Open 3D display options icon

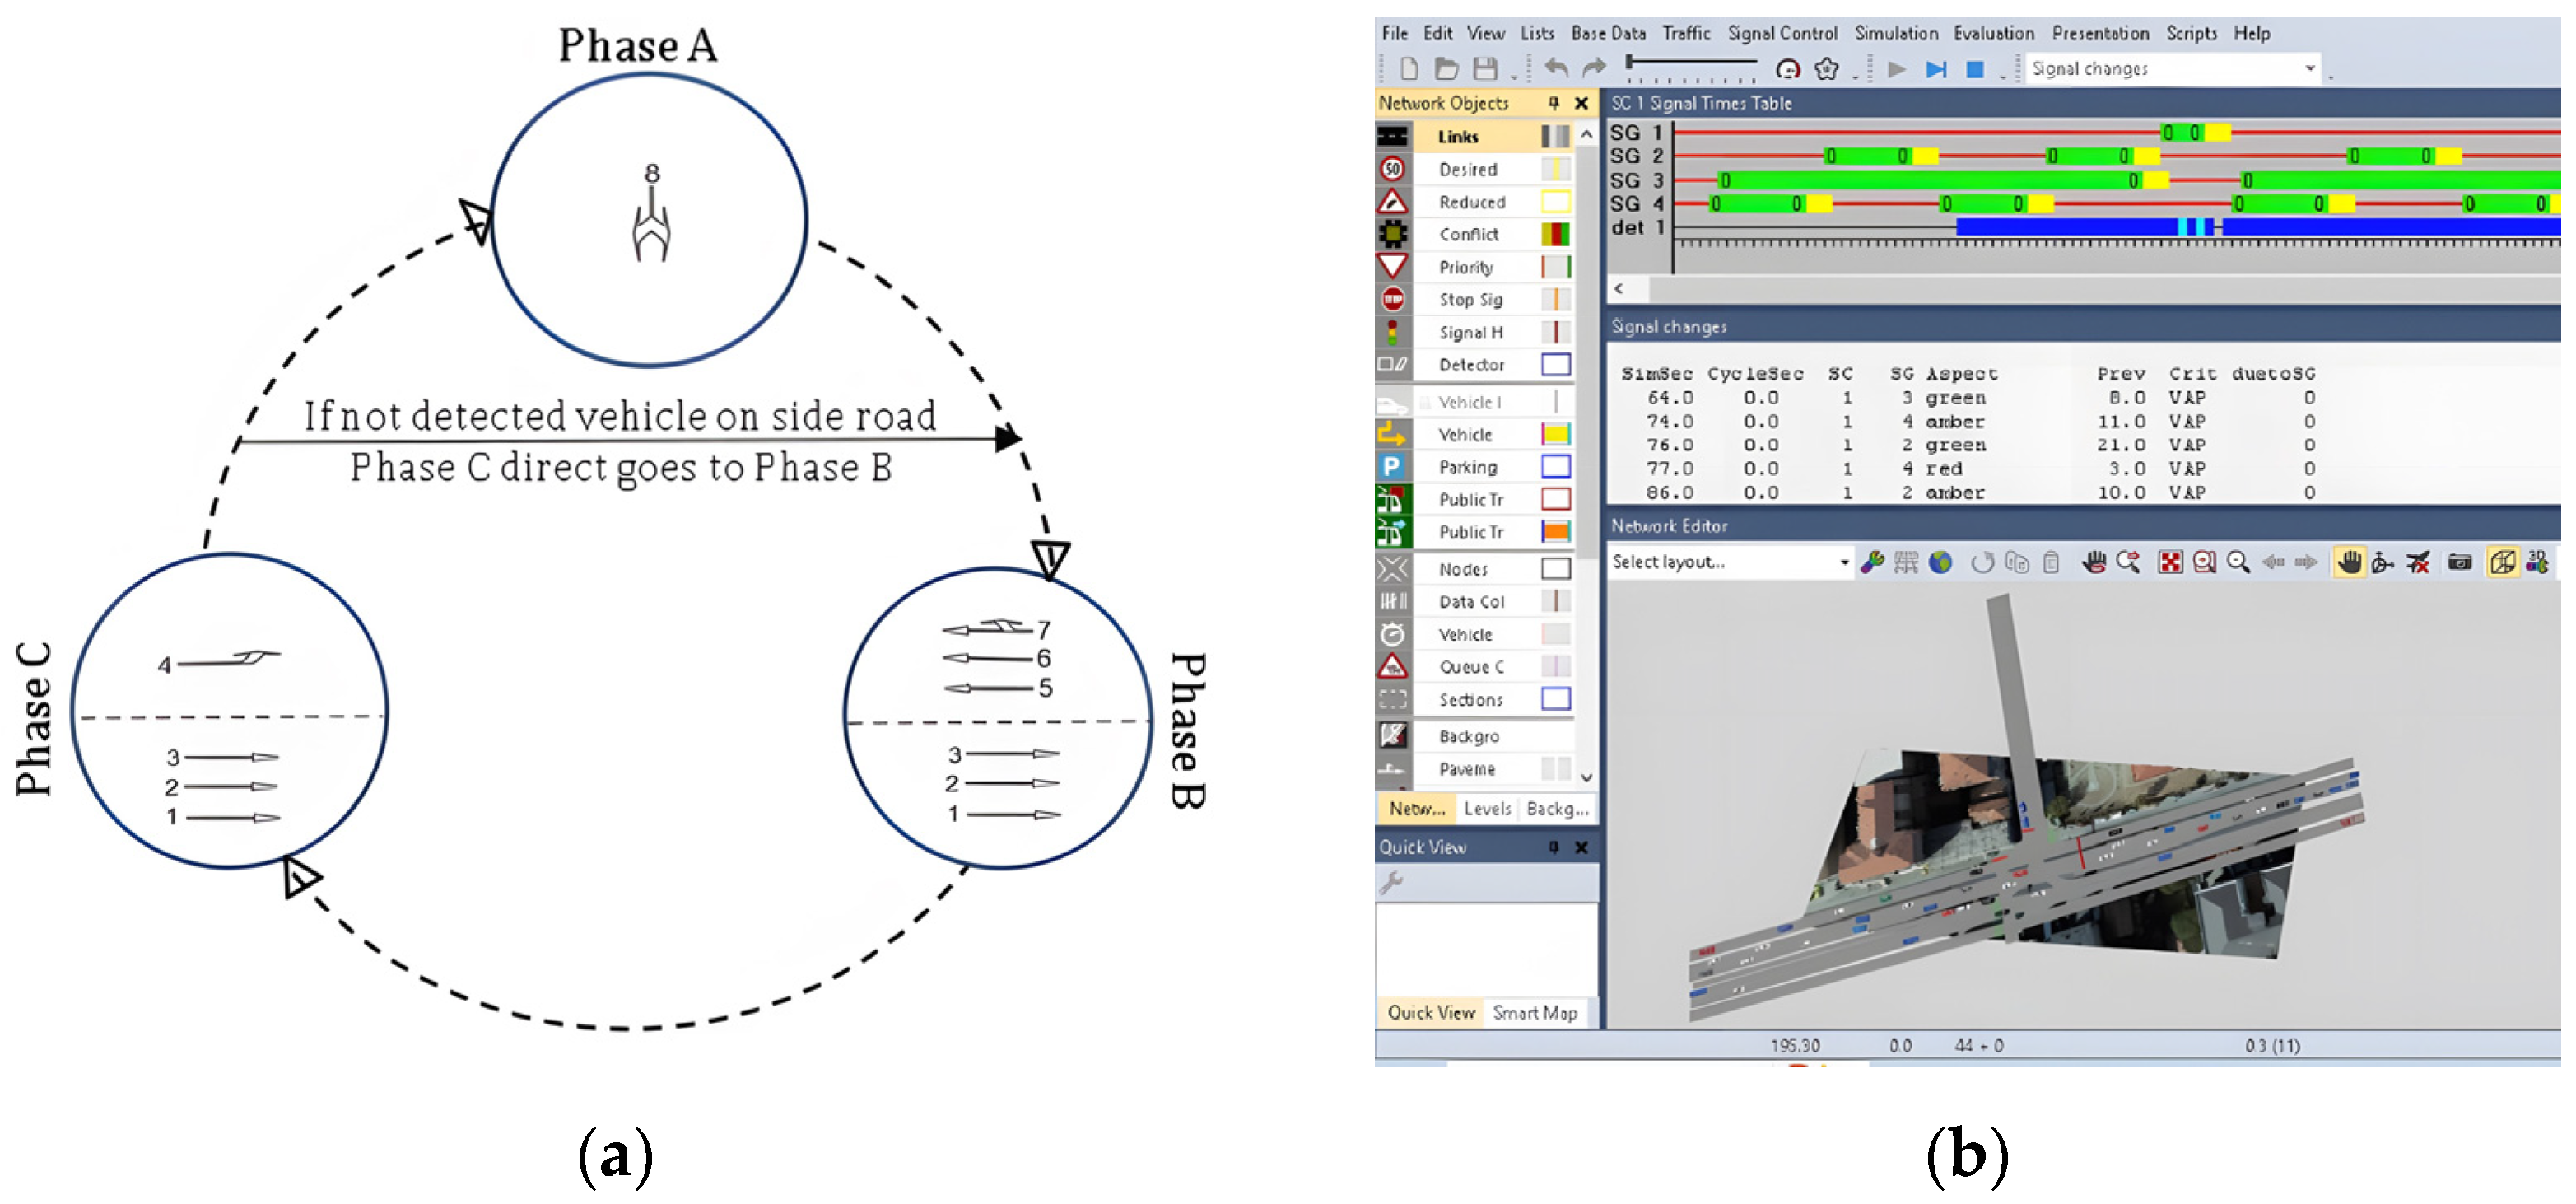(x=2537, y=562)
